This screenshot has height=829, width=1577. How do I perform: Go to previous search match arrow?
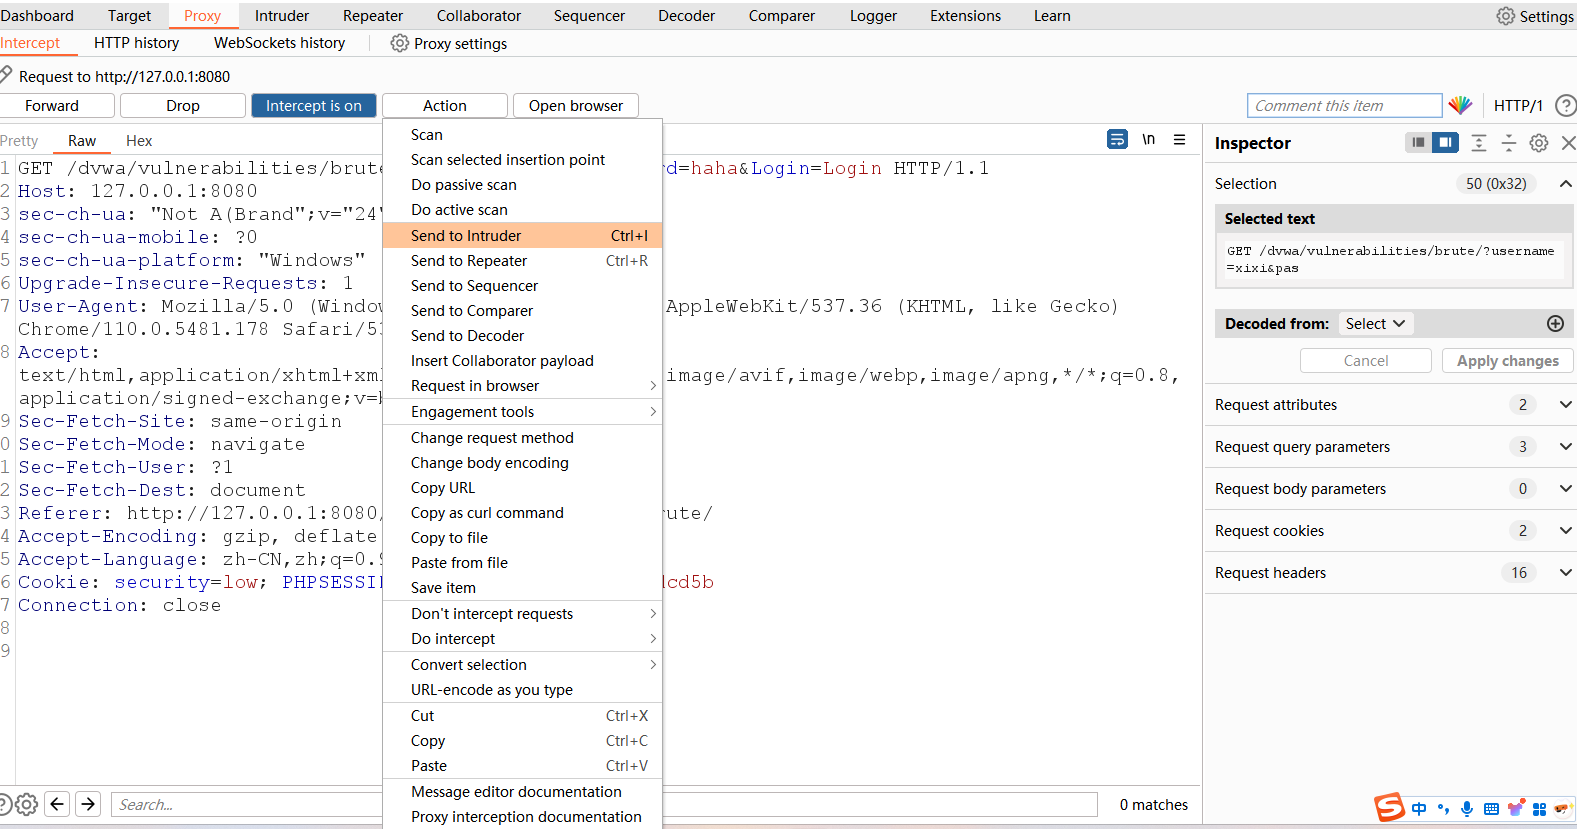[x=58, y=804]
